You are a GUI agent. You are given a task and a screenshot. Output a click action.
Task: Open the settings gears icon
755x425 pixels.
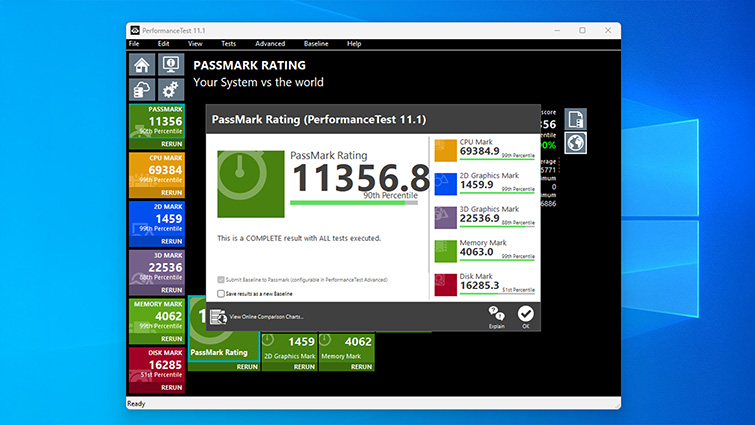click(x=171, y=90)
